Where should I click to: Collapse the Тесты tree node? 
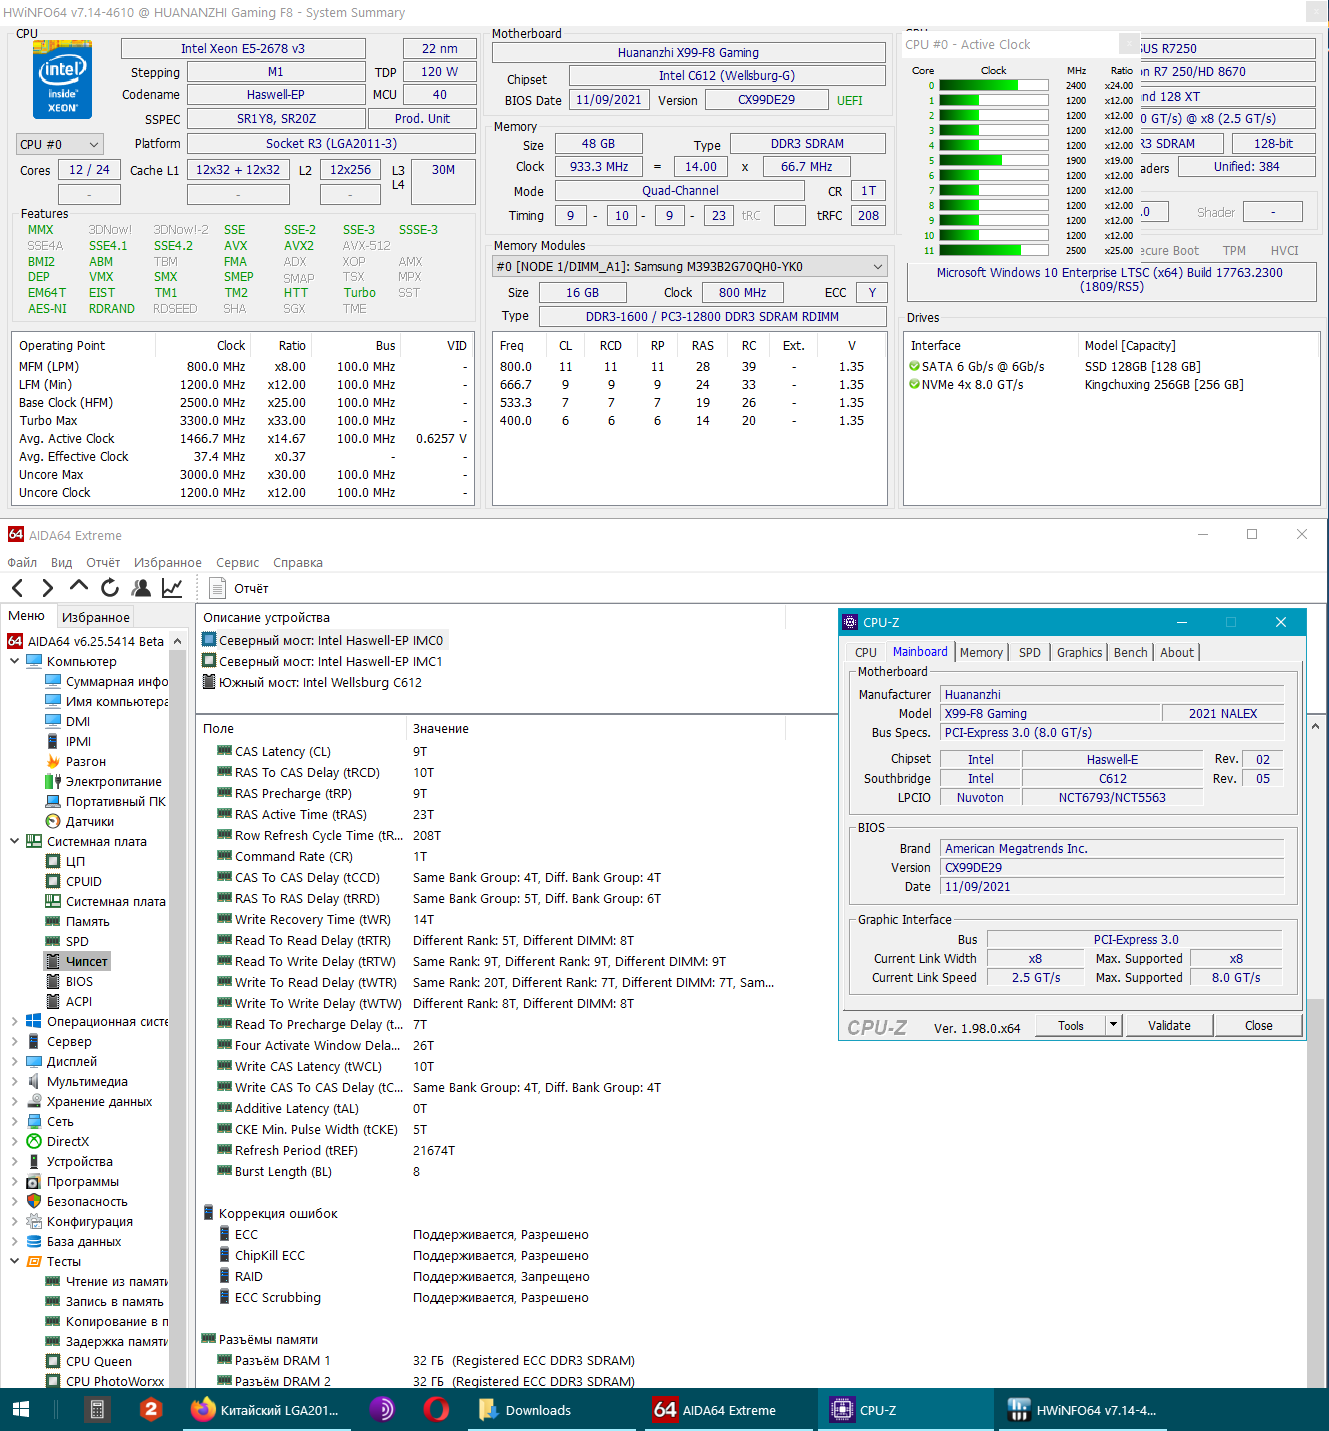tap(14, 1261)
